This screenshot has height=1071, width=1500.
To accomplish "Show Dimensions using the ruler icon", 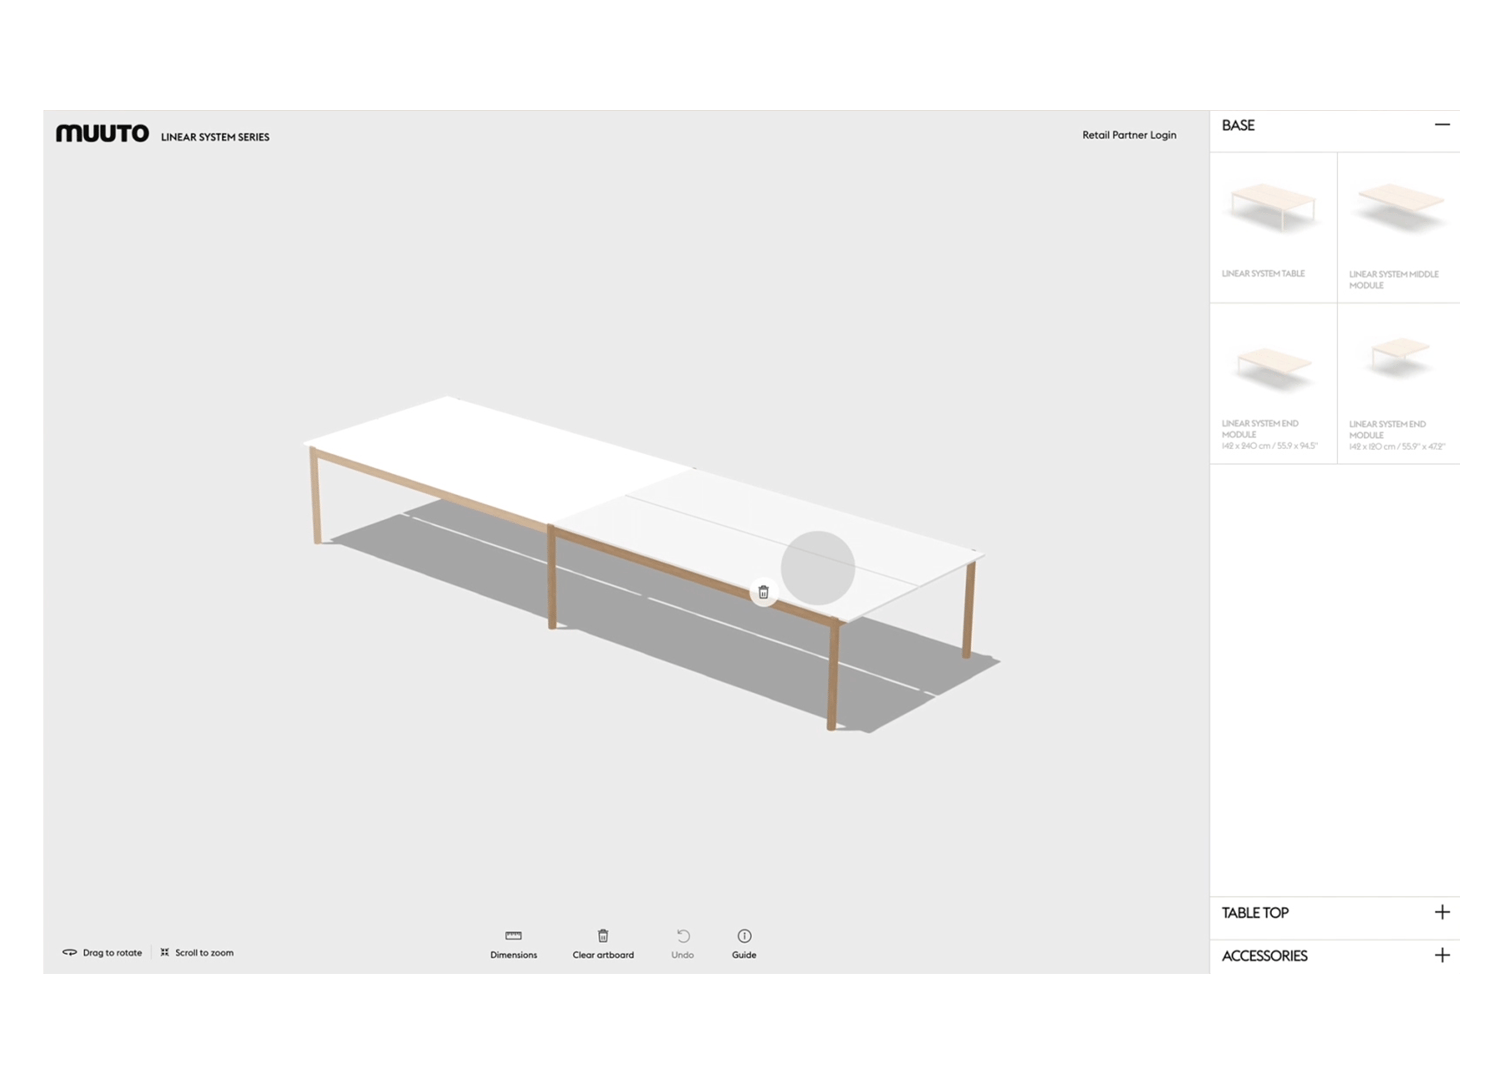I will pyautogui.click(x=514, y=936).
